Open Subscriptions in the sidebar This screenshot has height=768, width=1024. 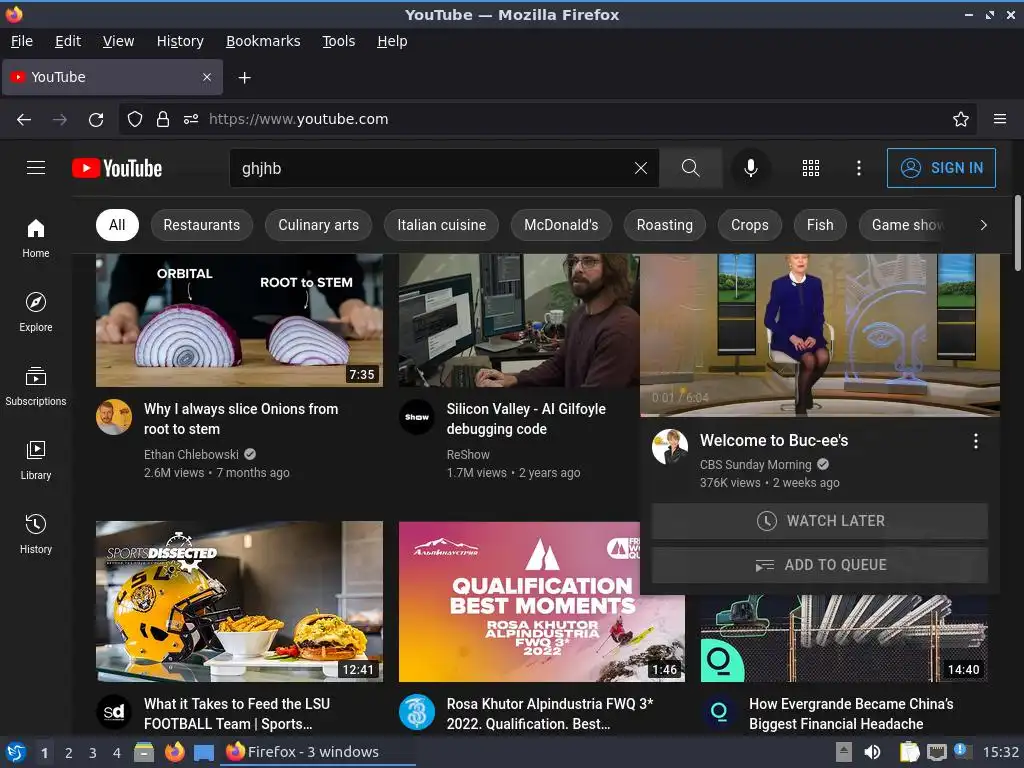tap(36, 386)
